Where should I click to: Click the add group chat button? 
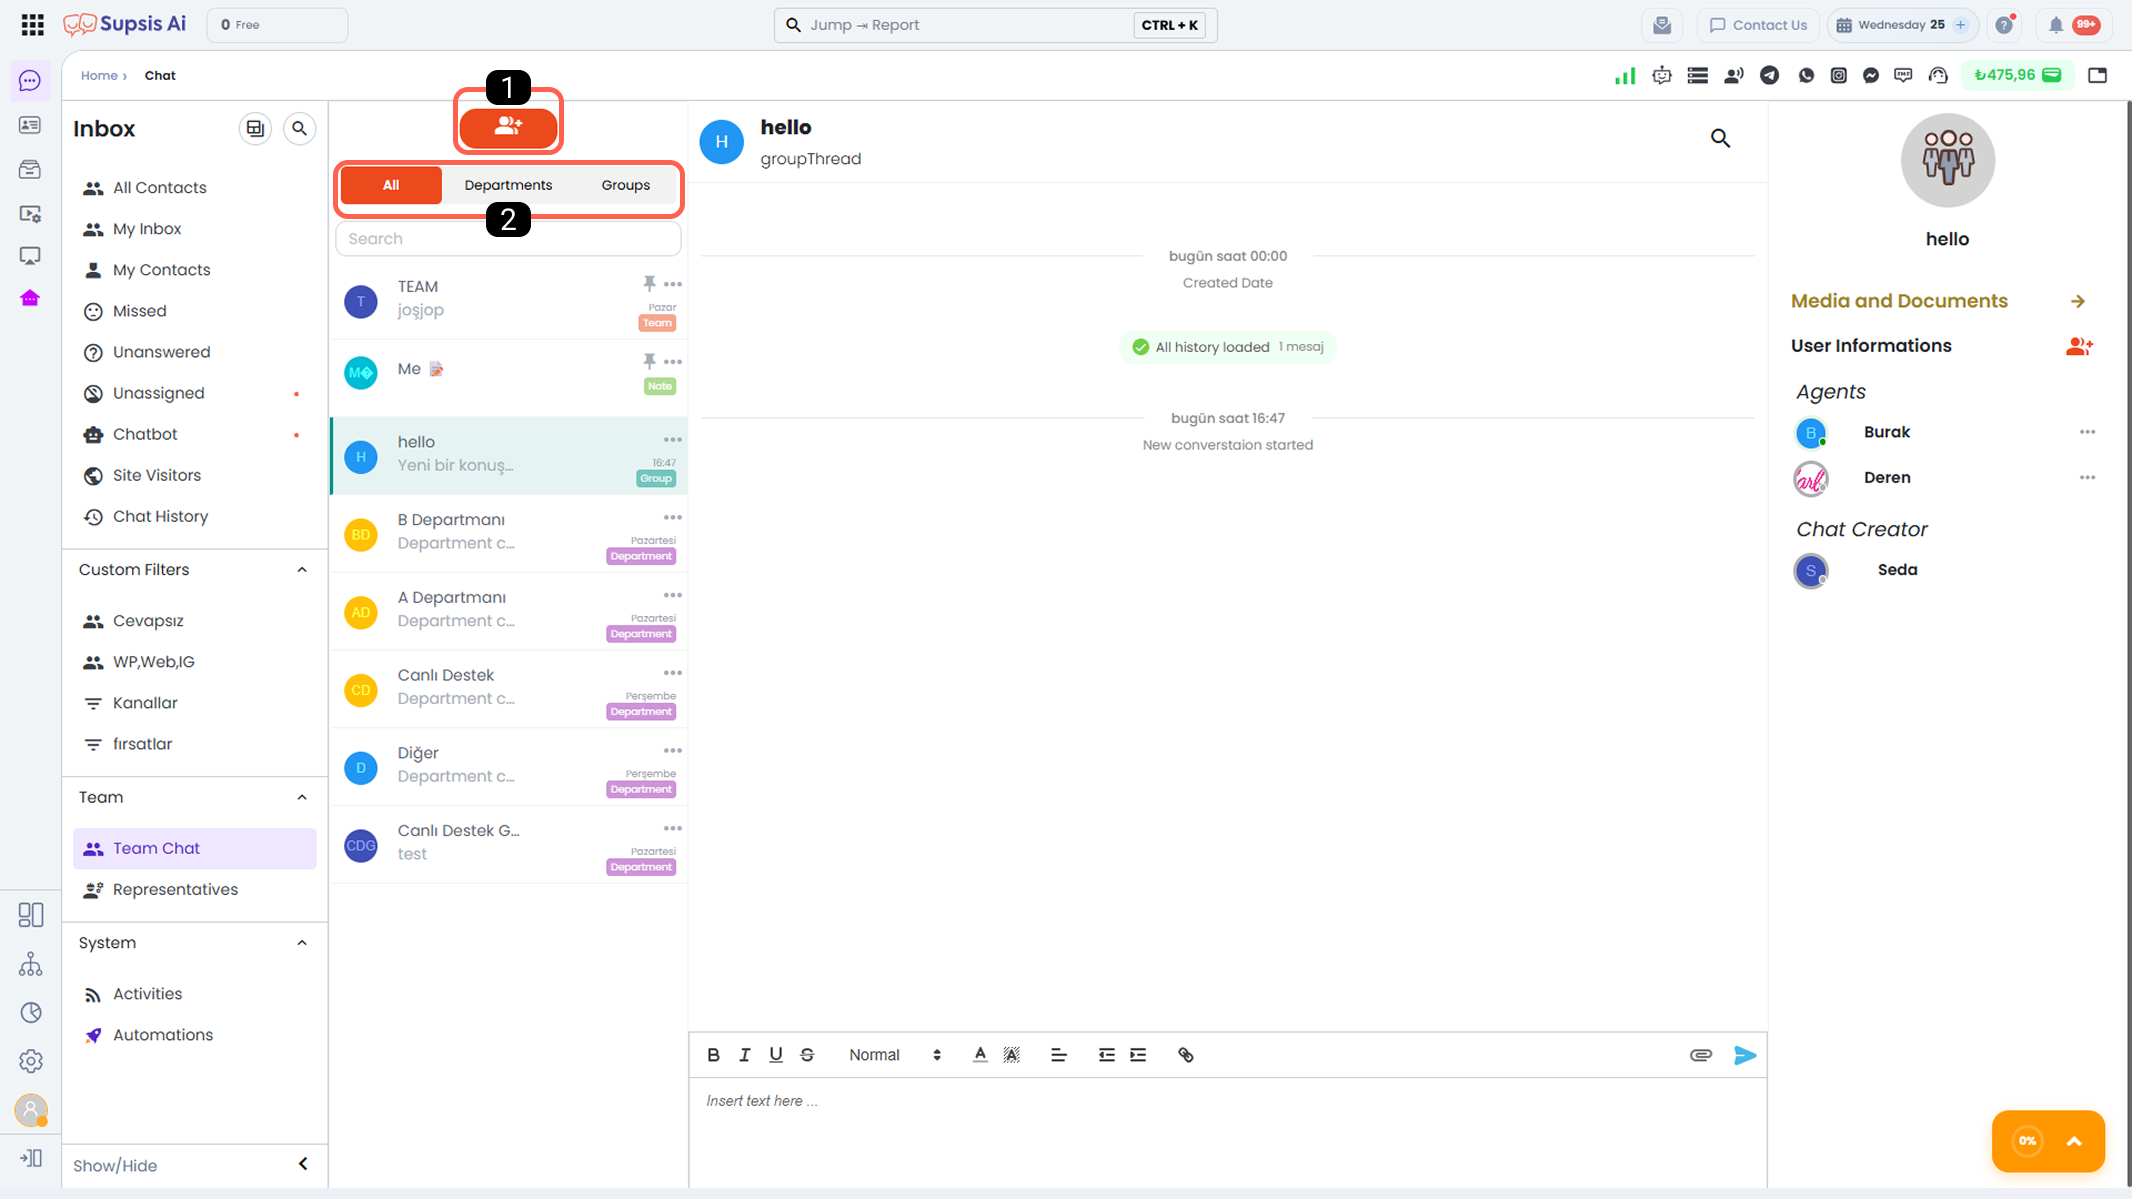pos(508,127)
